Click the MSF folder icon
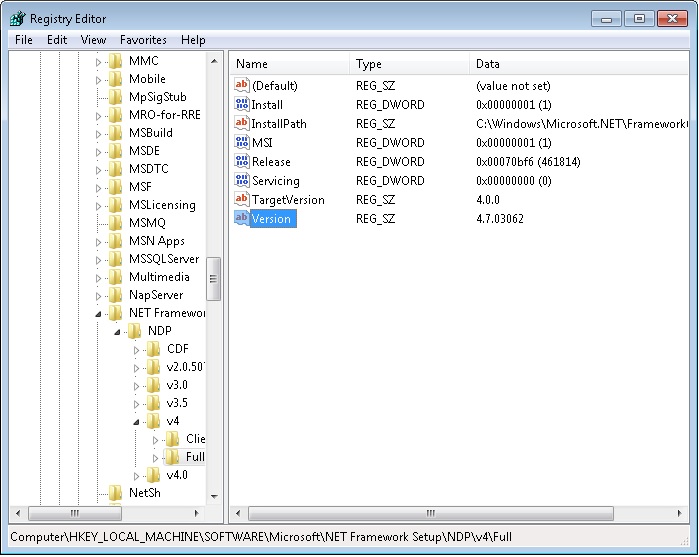Image resolution: width=699 pixels, height=557 pixels. [x=116, y=187]
